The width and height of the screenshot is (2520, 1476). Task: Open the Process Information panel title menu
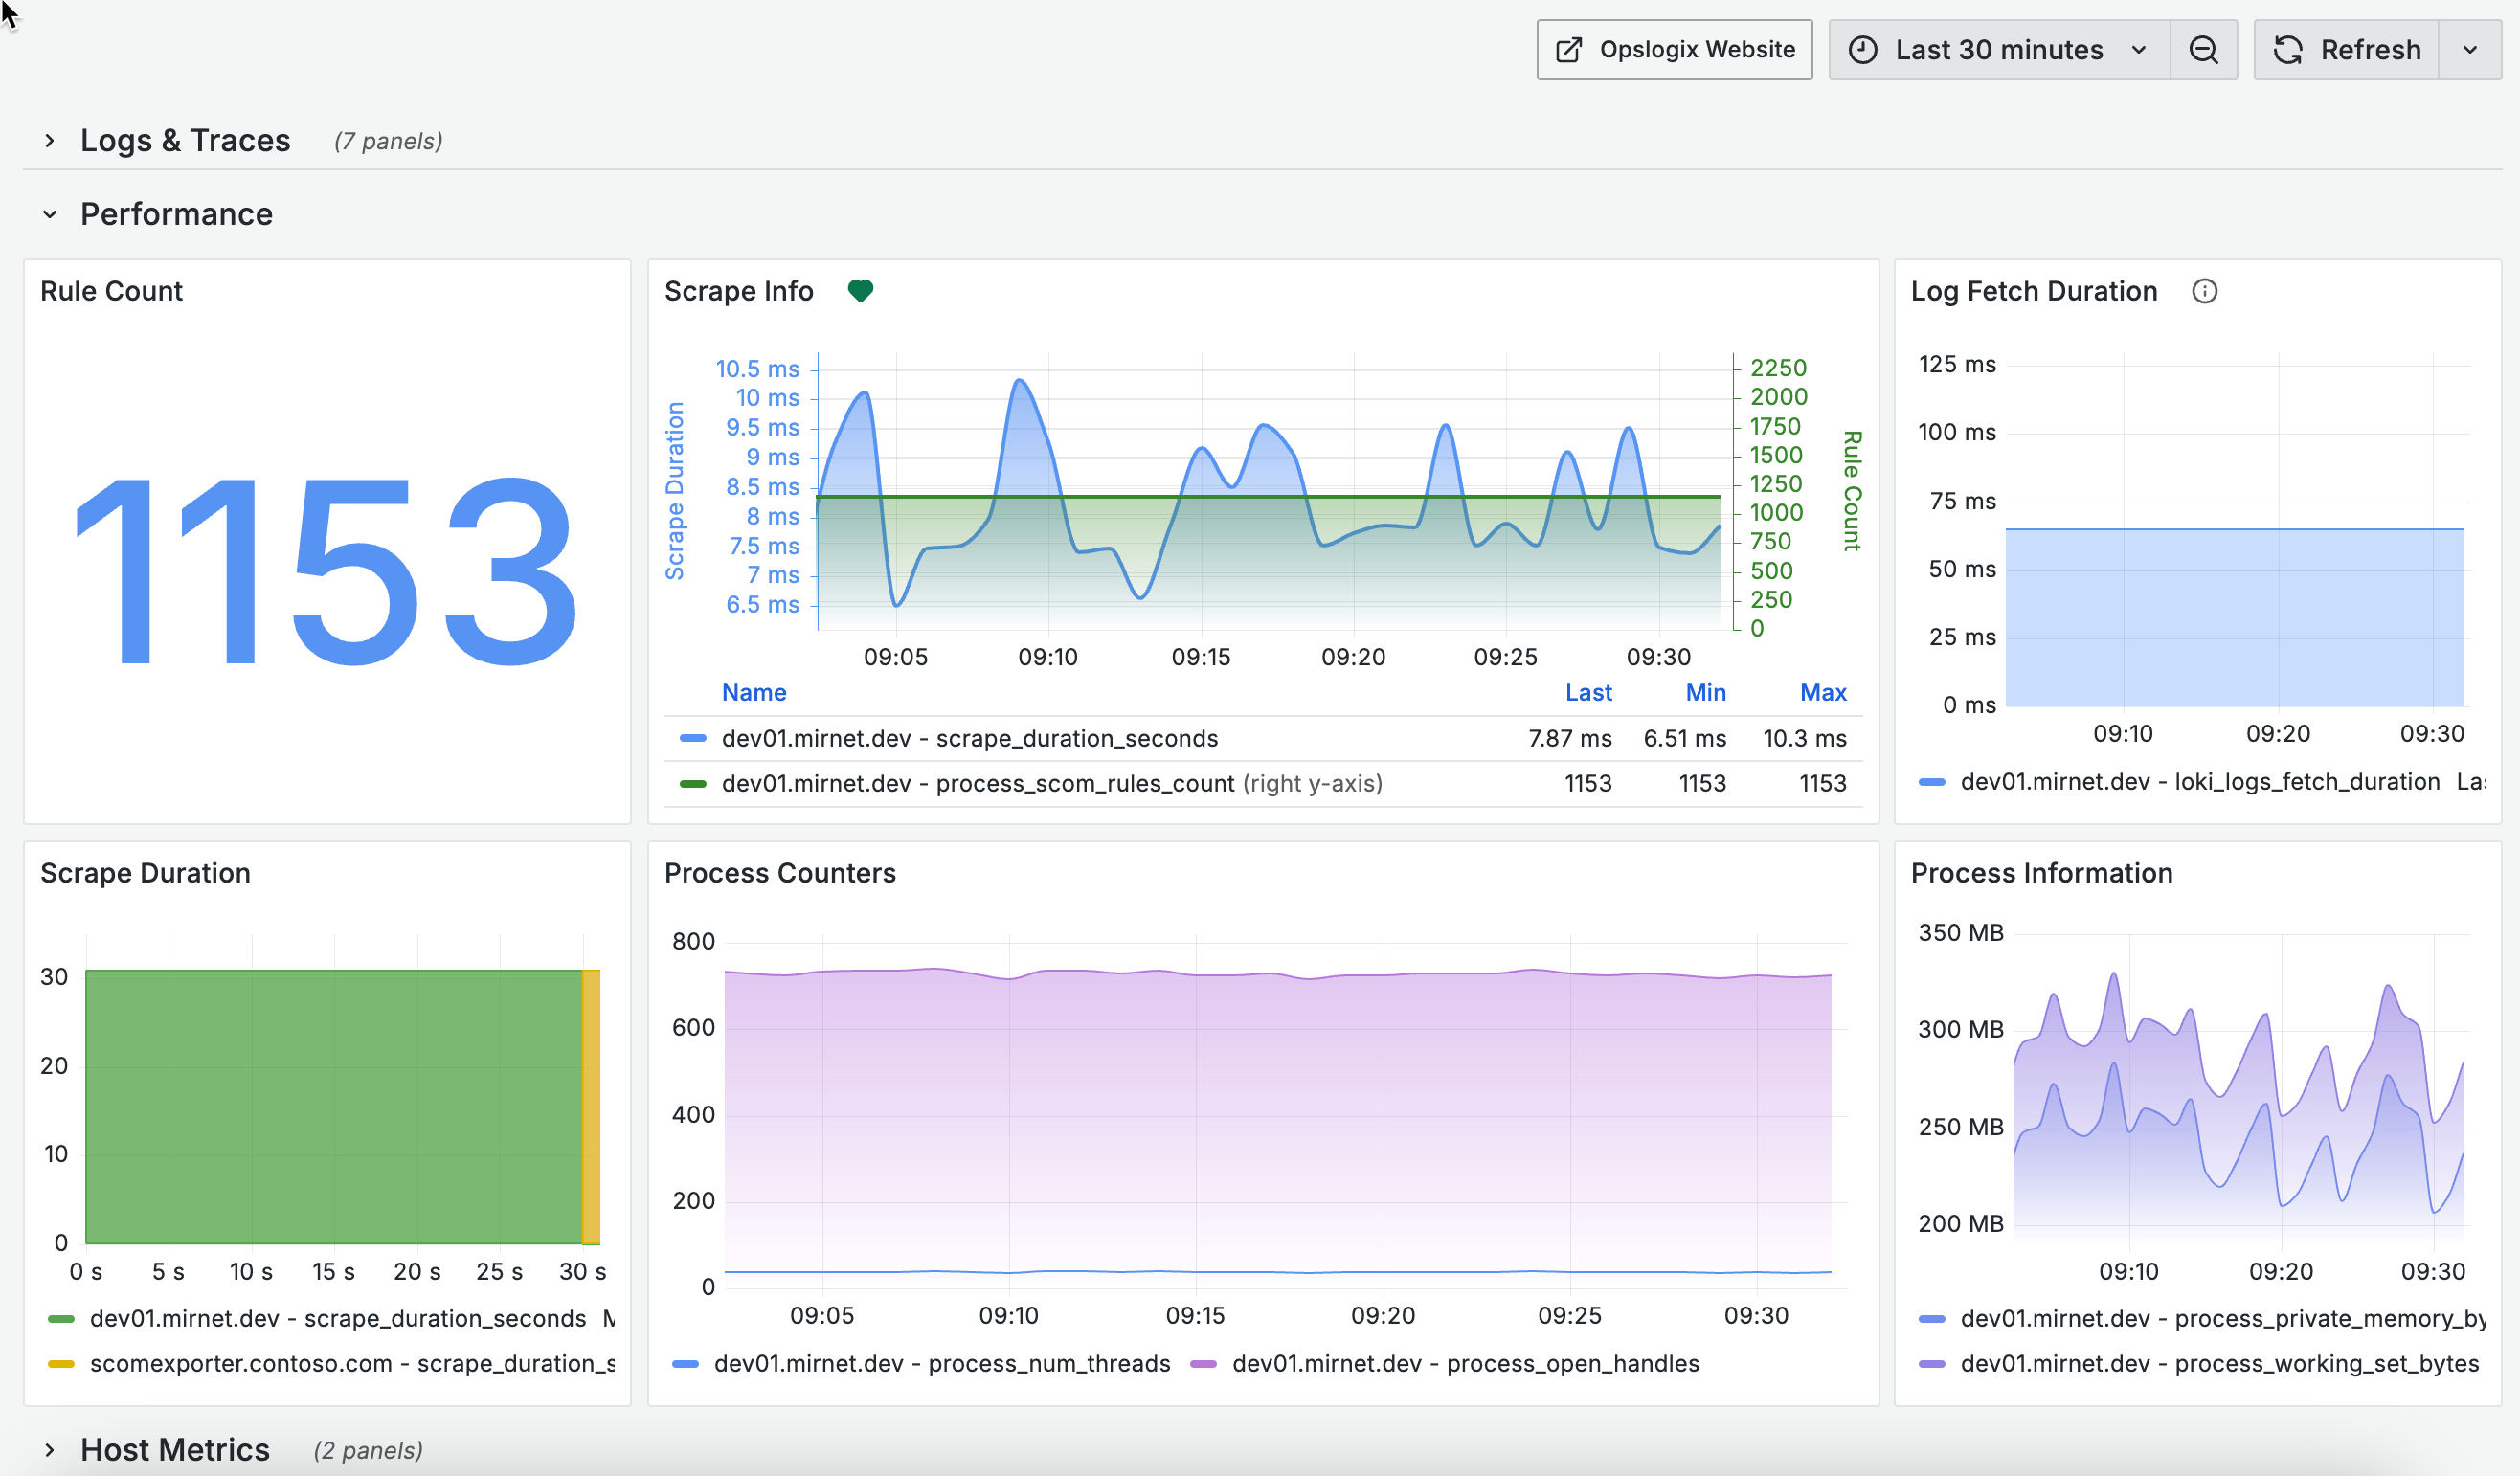2041,872
